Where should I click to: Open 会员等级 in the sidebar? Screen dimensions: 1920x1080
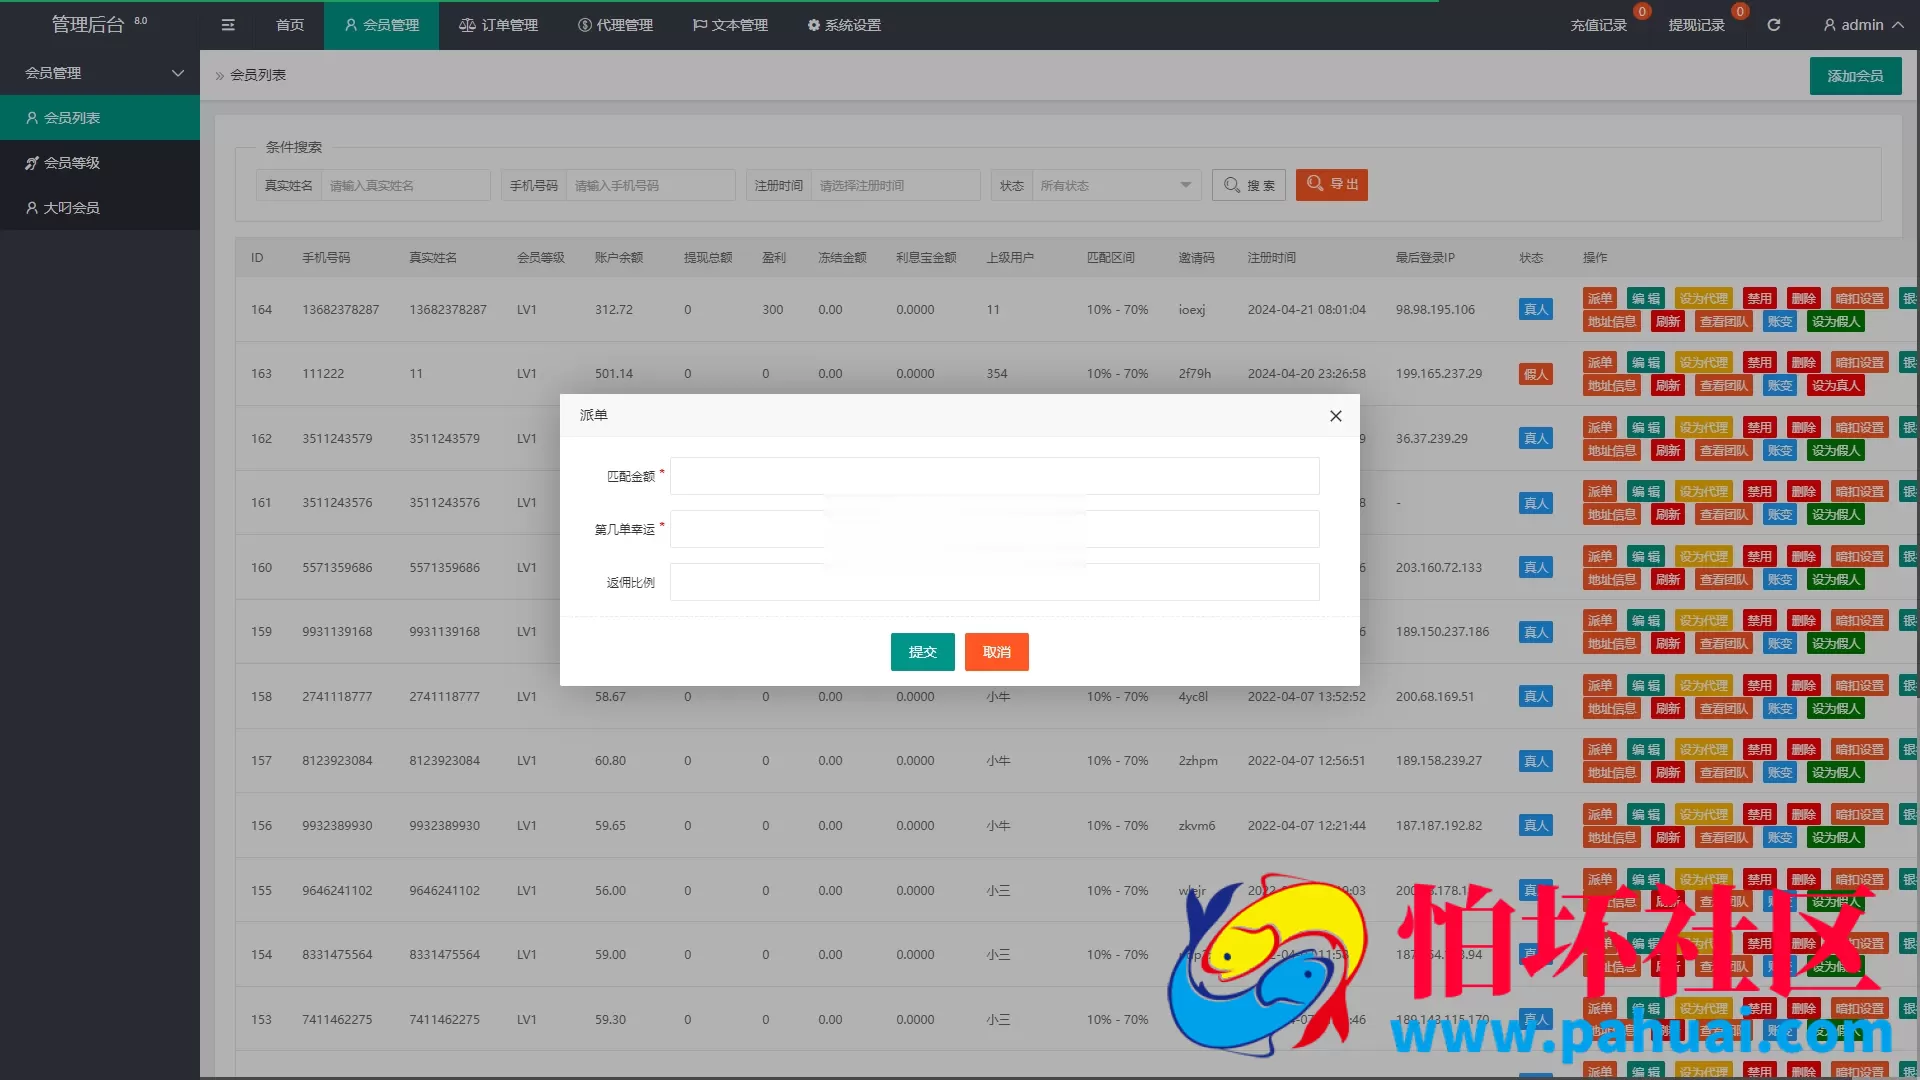tap(72, 163)
